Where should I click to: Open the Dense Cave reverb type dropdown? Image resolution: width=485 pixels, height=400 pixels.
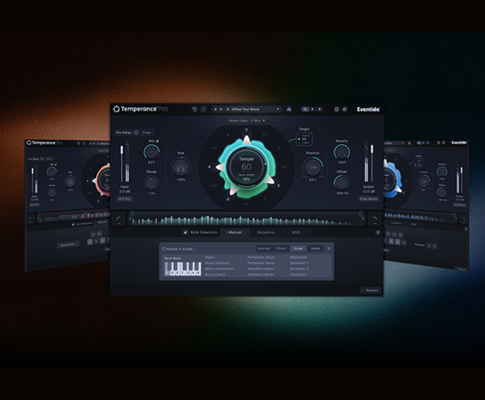[x=247, y=121]
